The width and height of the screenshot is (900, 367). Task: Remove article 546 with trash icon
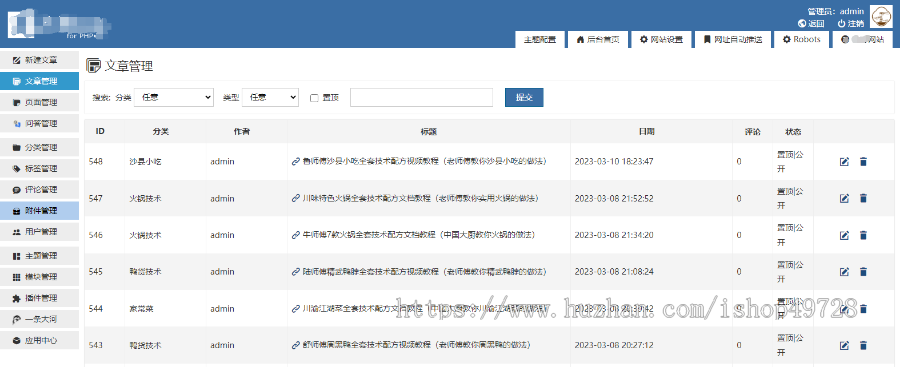click(x=863, y=235)
